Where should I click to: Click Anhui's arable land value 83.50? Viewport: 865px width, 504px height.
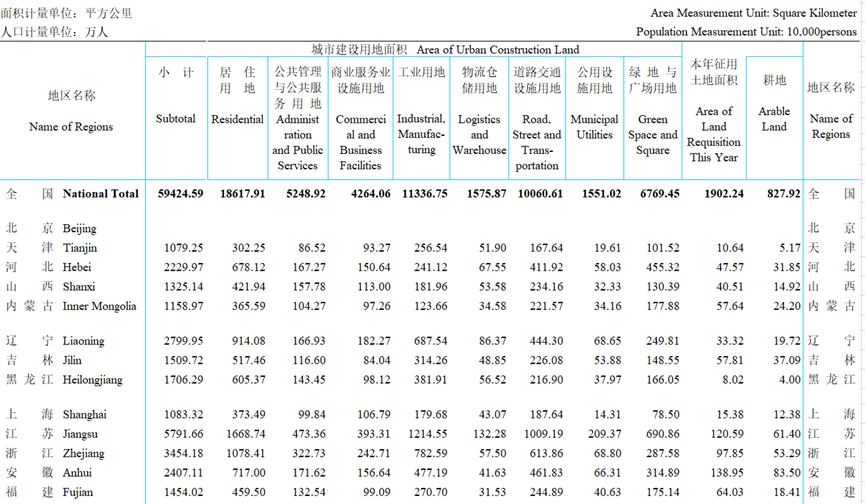click(783, 473)
